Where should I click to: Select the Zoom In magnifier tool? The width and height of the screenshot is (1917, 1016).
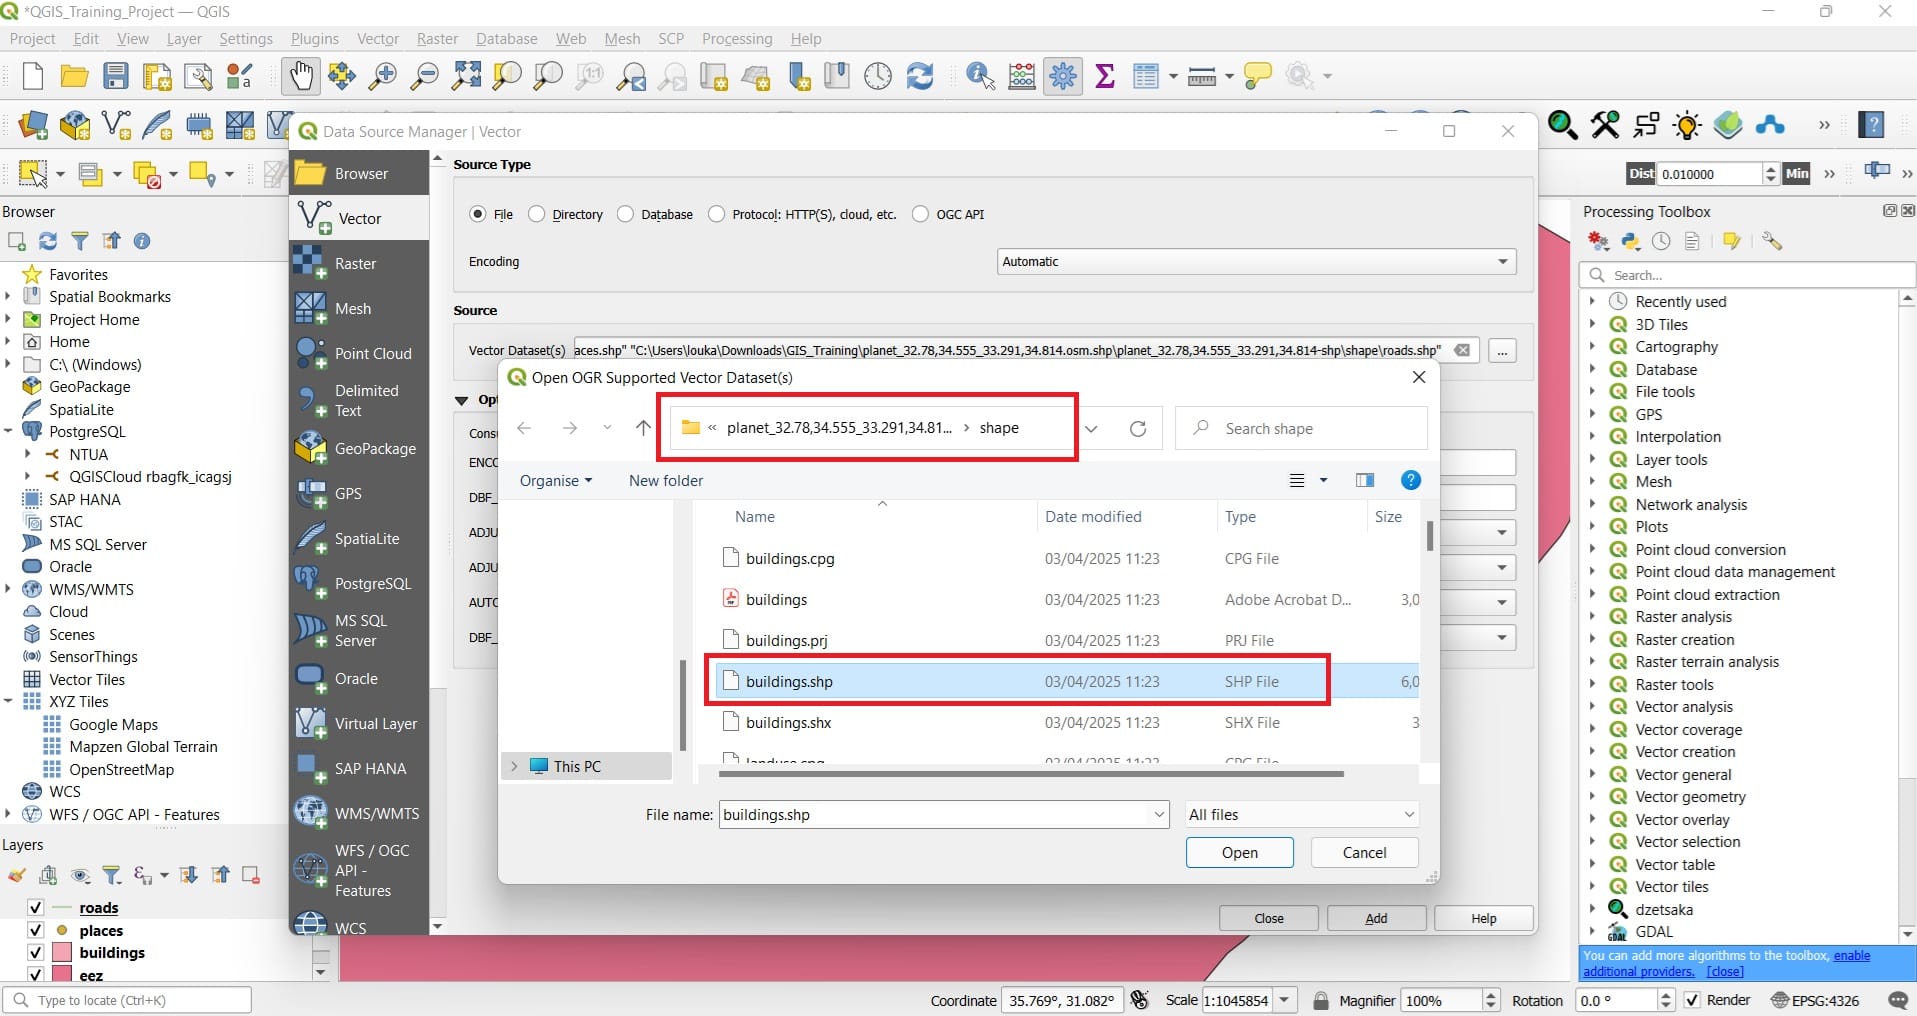[x=383, y=76]
